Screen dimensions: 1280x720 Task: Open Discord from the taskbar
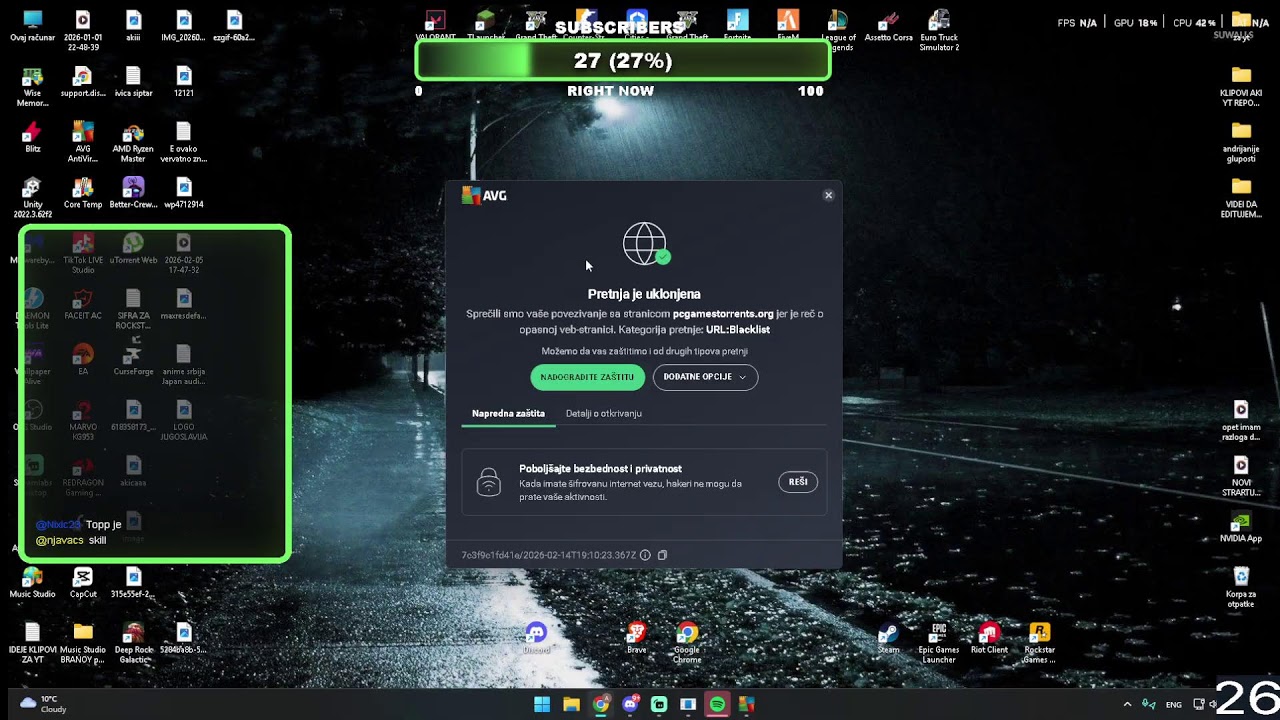coord(630,704)
